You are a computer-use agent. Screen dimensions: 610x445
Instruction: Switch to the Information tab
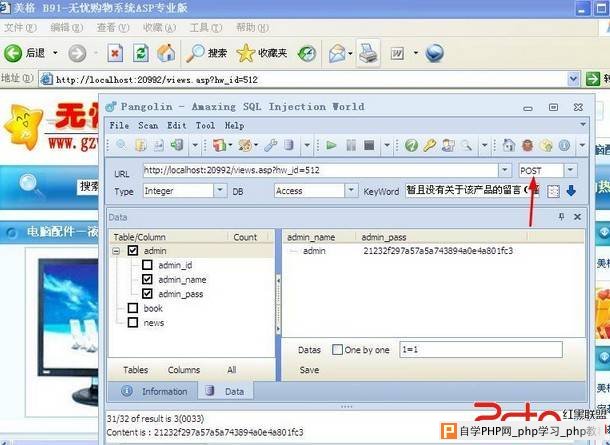coord(154,391)
